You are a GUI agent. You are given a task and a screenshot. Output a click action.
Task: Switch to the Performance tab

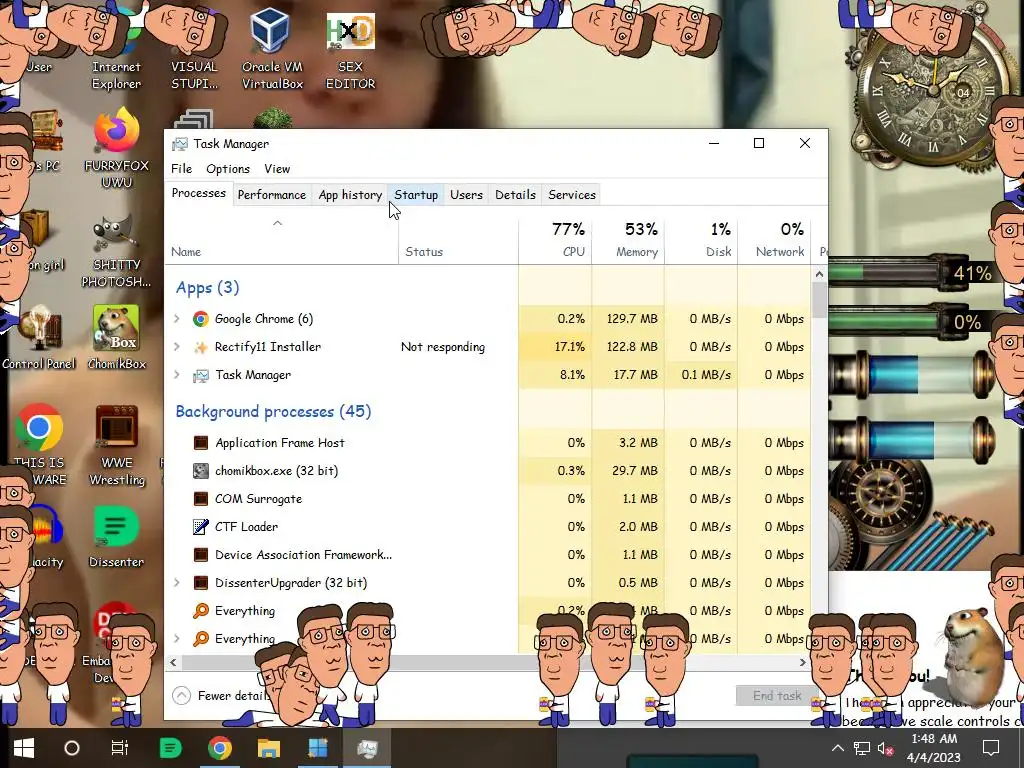pyautogui.click(x=272, y=195)
